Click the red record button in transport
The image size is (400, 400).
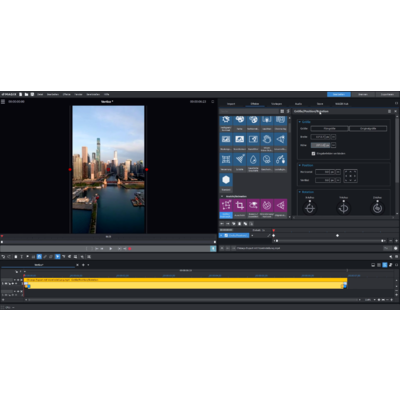pyautogui.click(x=130, y=249)
